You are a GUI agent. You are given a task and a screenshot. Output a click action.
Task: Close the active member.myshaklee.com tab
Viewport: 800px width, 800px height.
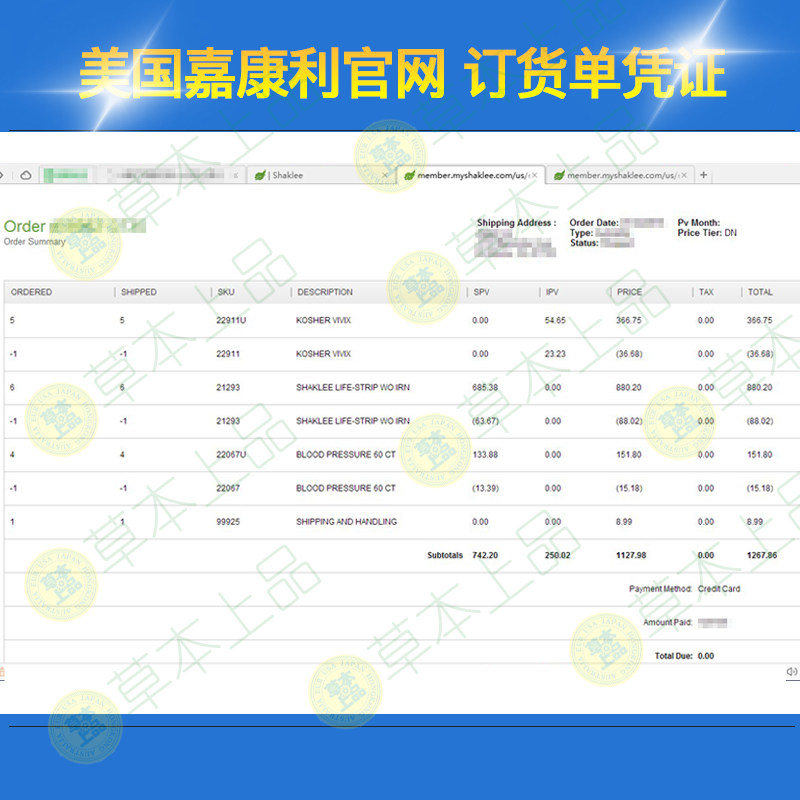(534, 175)
